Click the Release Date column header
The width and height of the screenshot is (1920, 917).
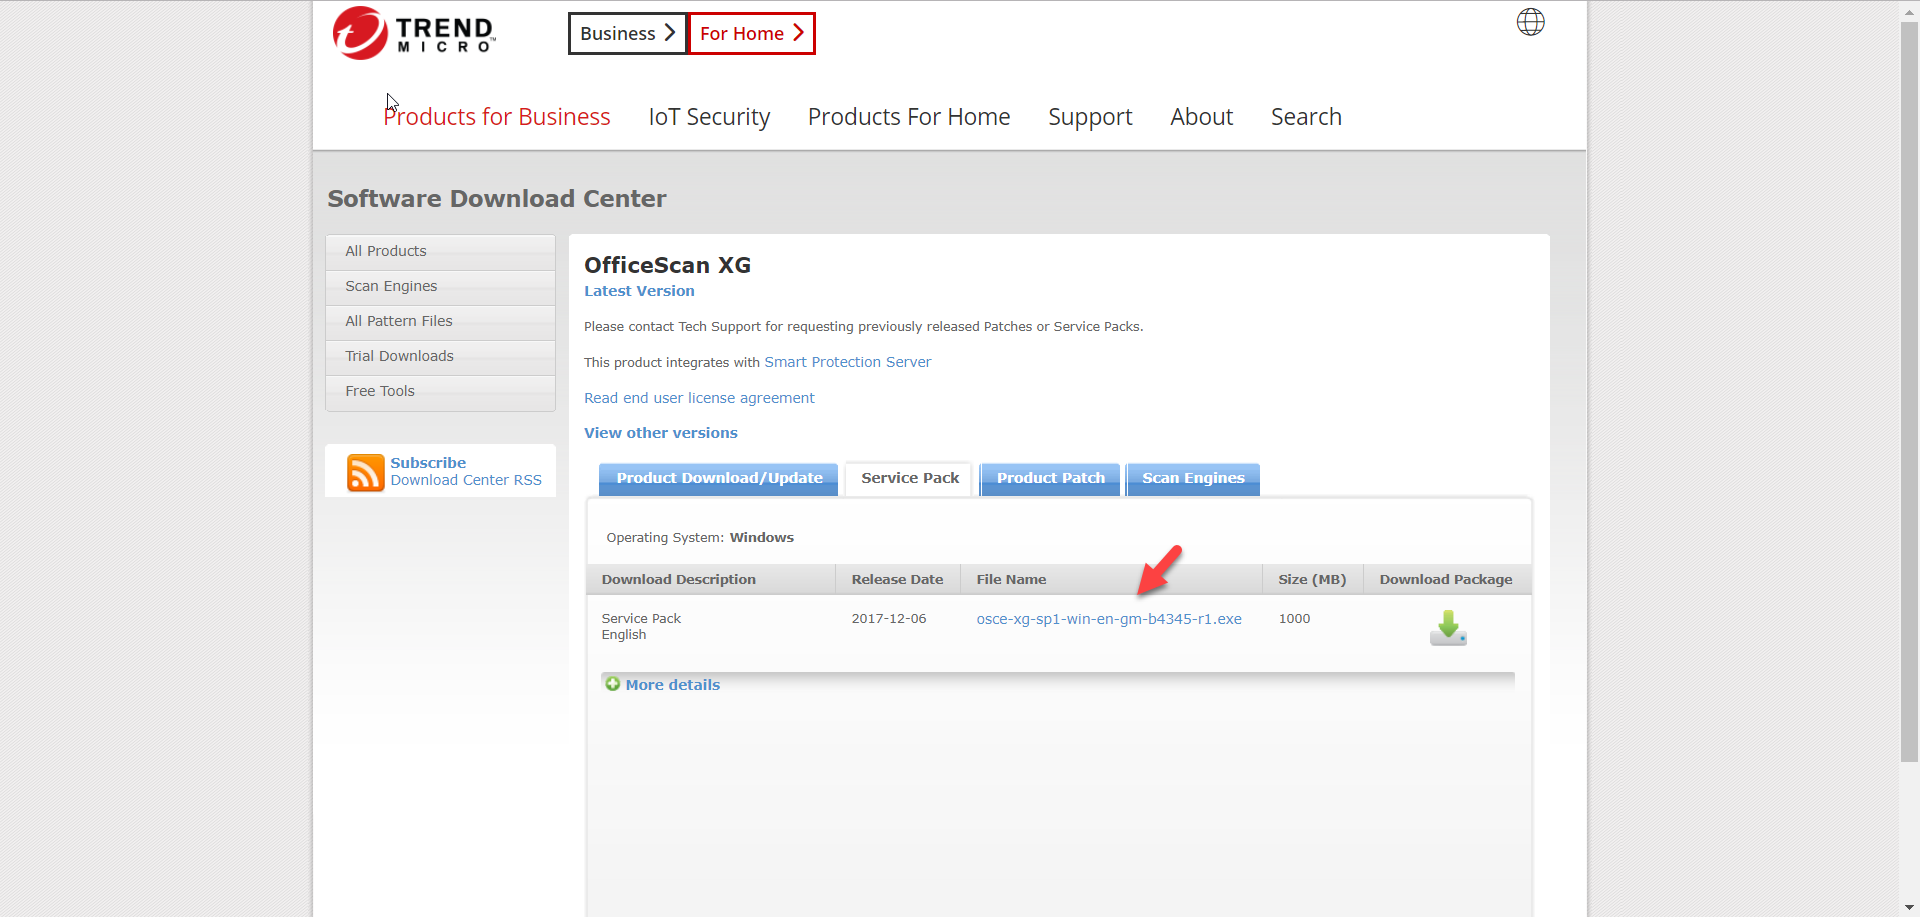[897, 579]
